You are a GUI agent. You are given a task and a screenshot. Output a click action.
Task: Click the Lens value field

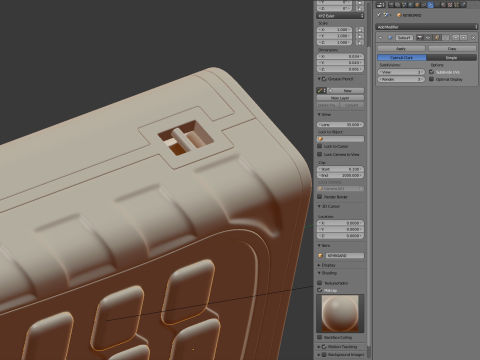pyautogui.click(x=340, y=124)
